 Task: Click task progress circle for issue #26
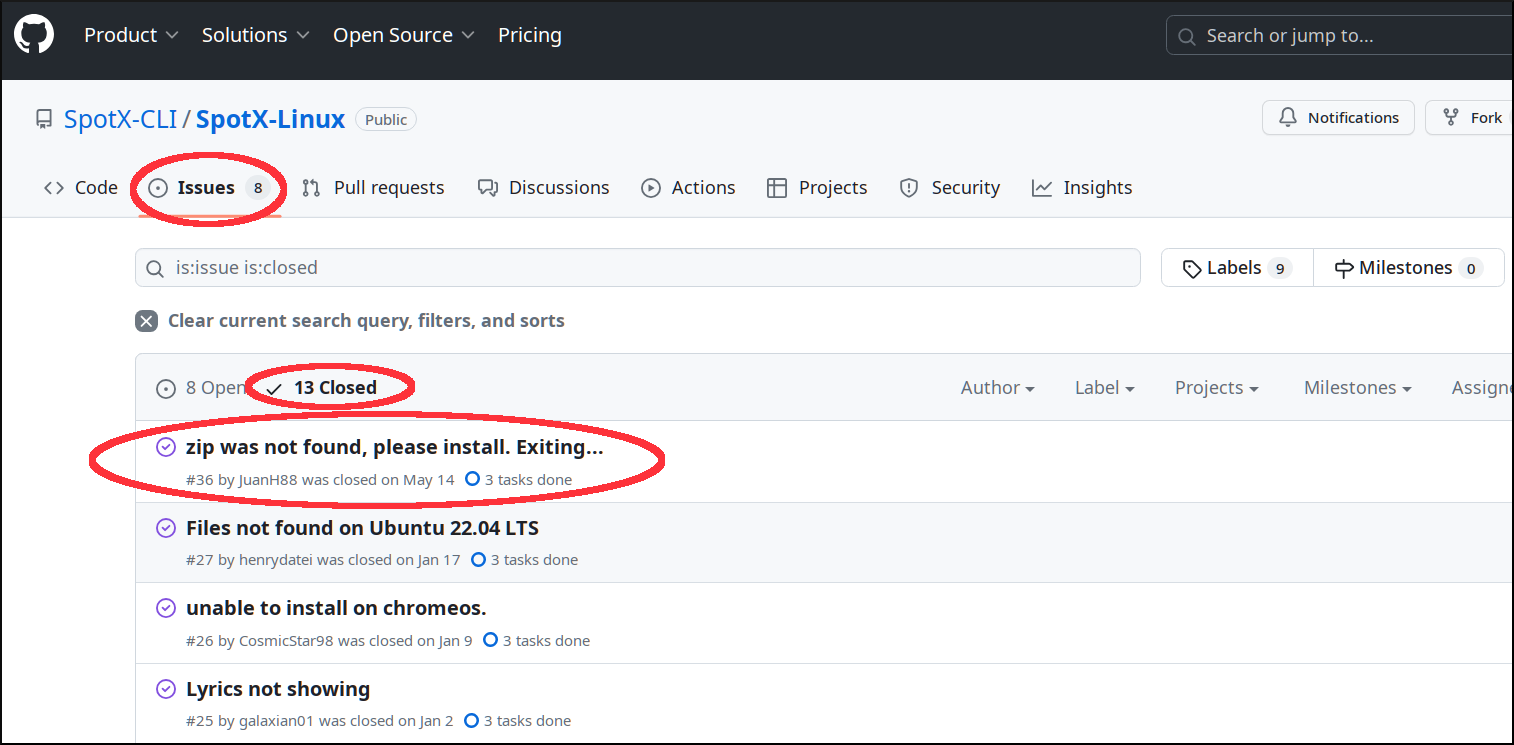click(x=490, y=640)
